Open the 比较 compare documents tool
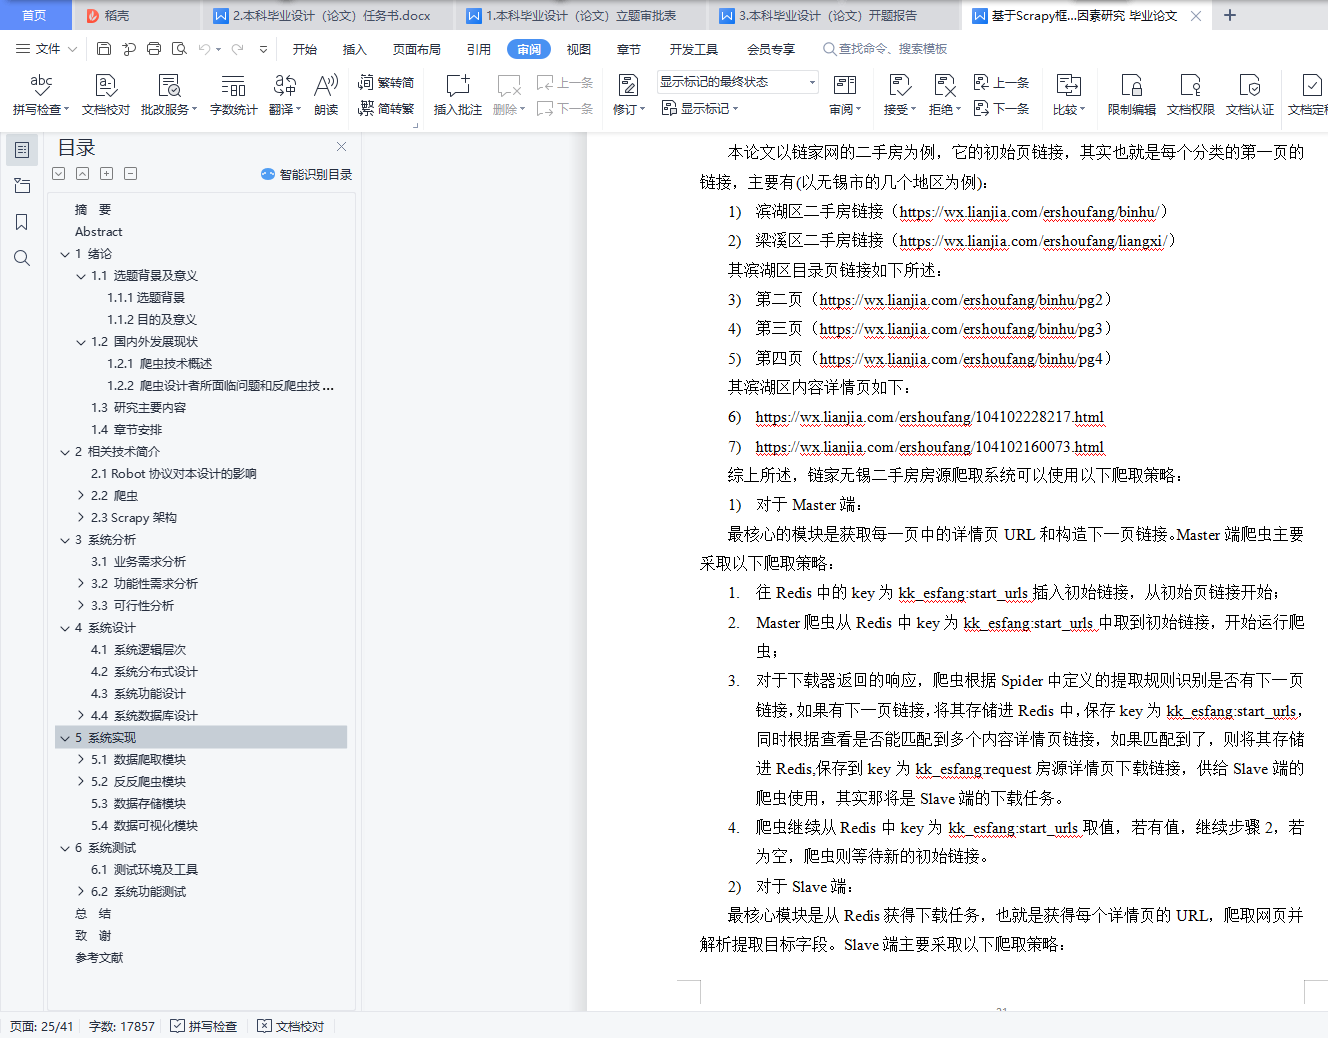 point(1069,95)
